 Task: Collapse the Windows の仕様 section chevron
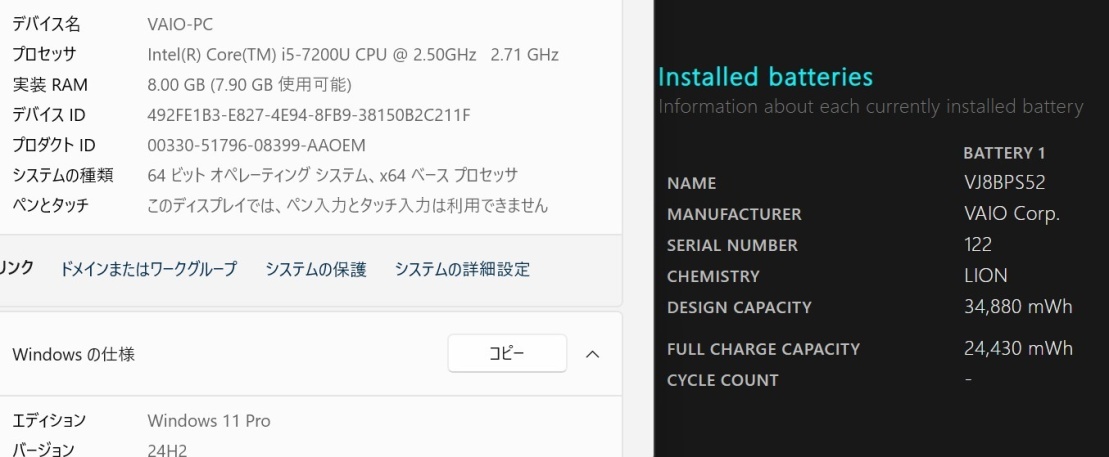(593, 354)
